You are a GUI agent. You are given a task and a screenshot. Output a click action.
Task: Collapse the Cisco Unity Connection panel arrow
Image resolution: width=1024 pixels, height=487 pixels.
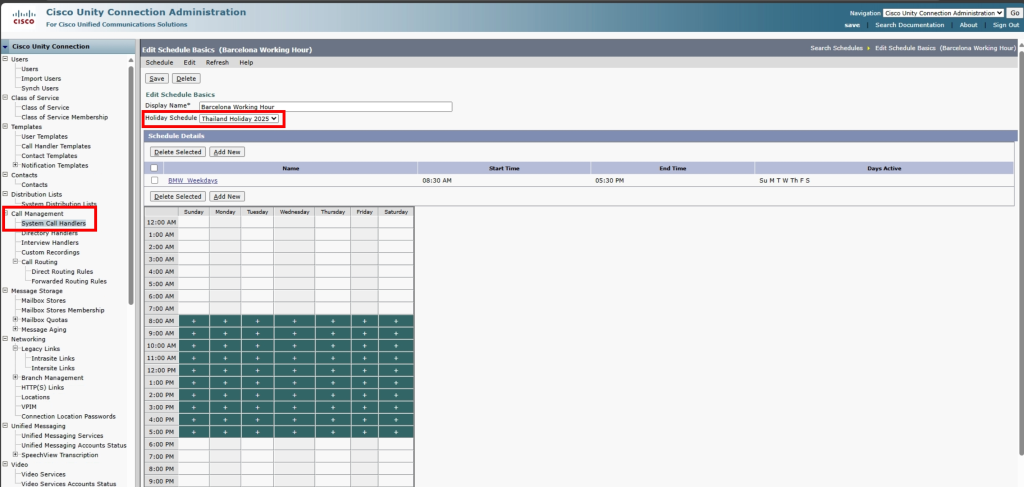click(6, 47)
